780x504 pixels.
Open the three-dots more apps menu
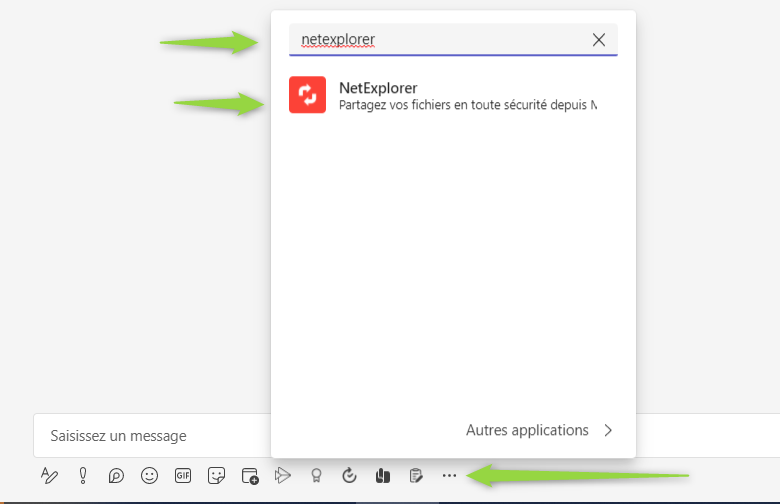click(x=449, y=476)
